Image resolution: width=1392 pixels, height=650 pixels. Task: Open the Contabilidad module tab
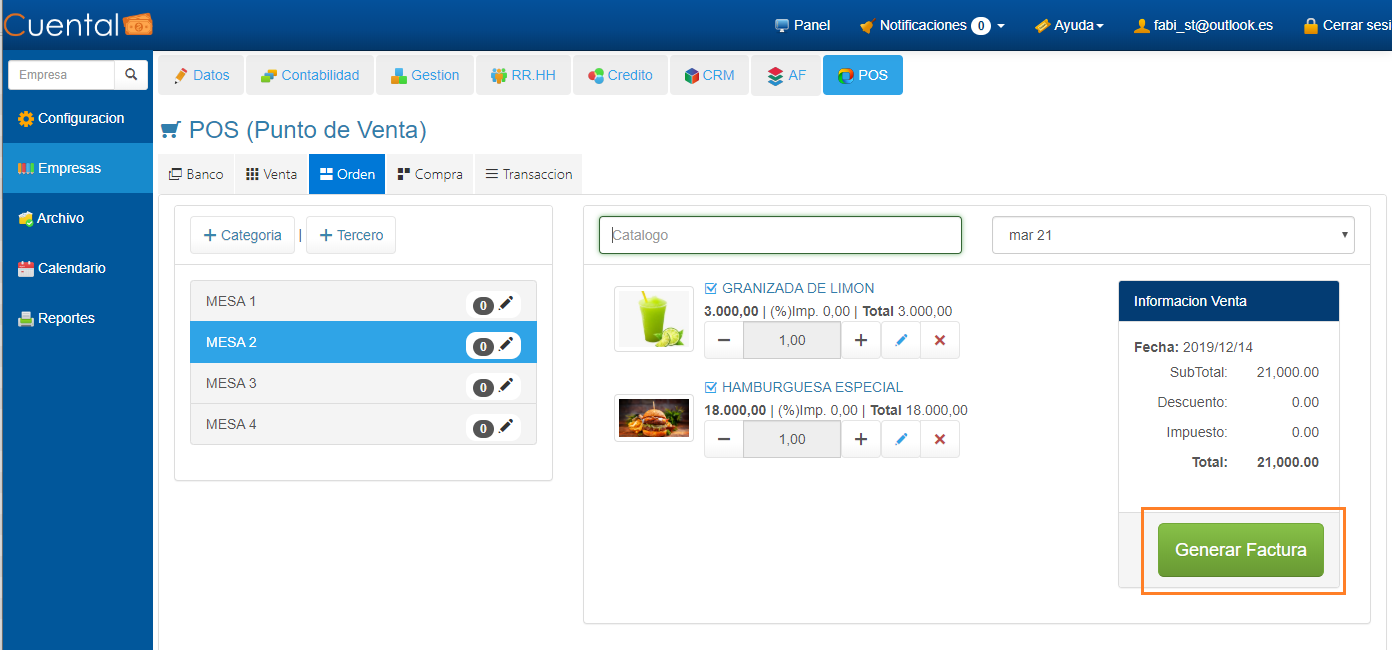[310, 75]
